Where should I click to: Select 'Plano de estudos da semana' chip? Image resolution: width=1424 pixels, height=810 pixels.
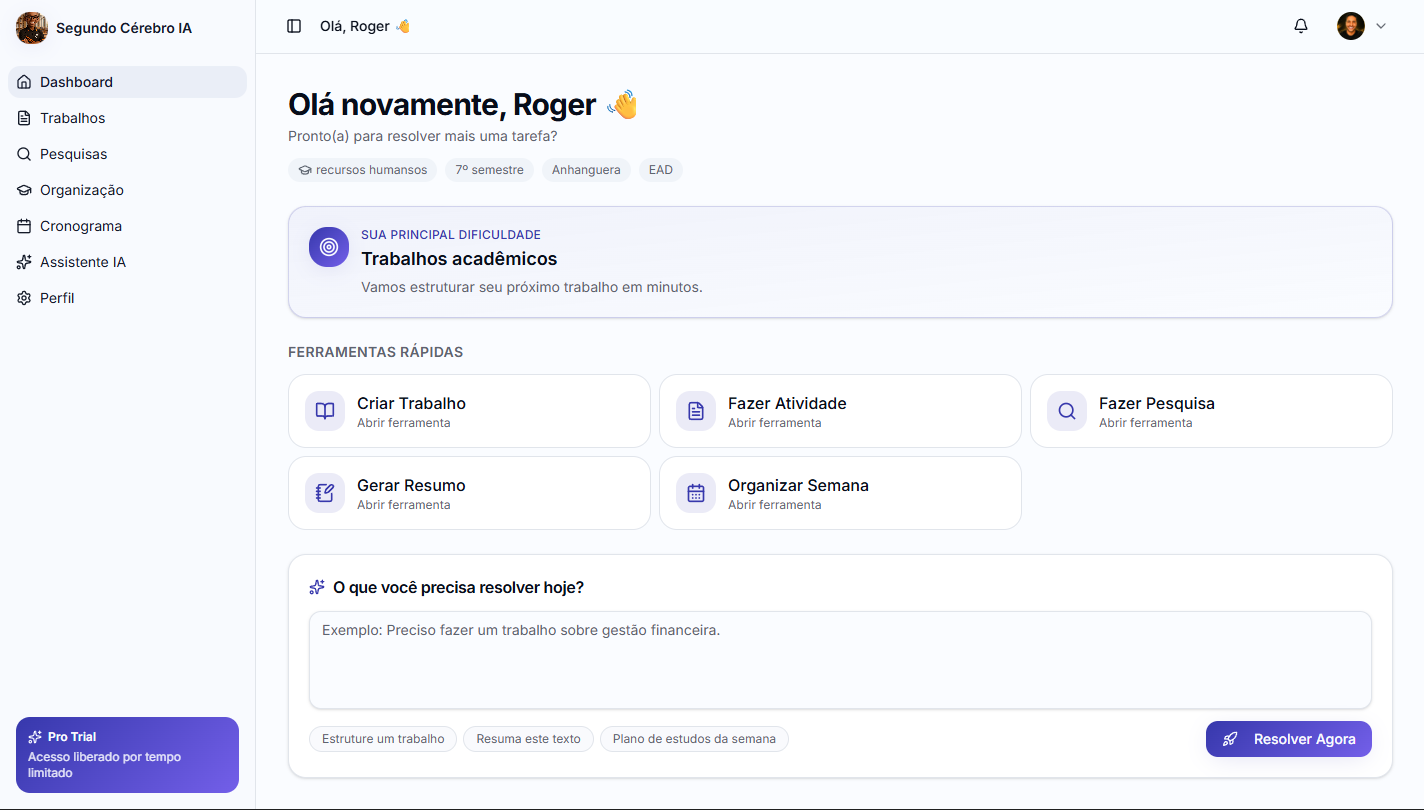coord(694,739)
